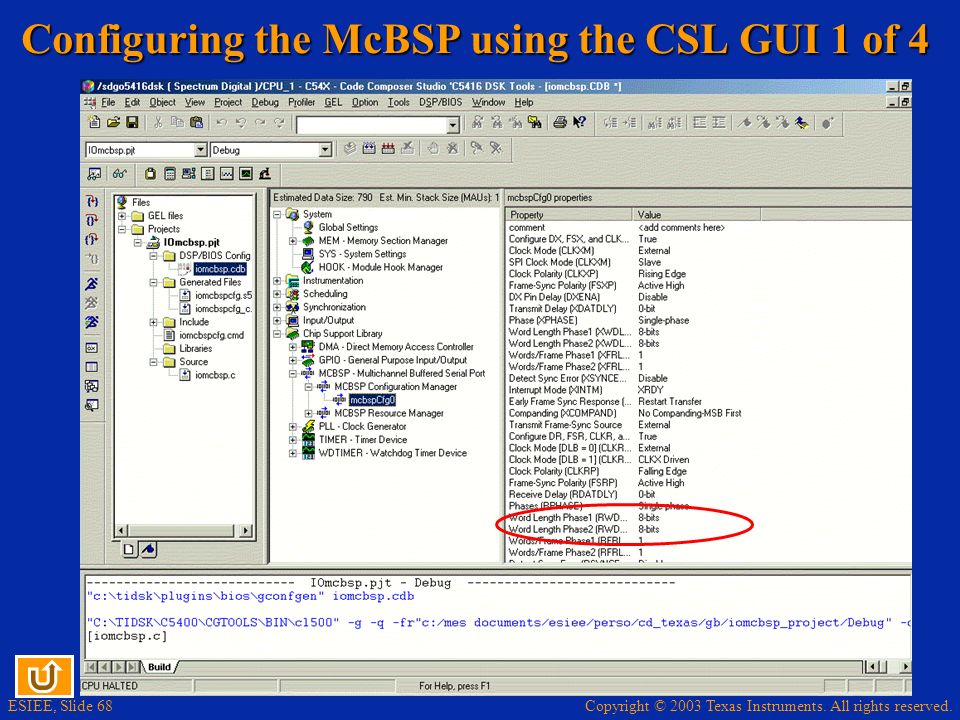Select HOOK - Module Hook Manager
This screenshot has height=720, width=960.
point(380,267)
